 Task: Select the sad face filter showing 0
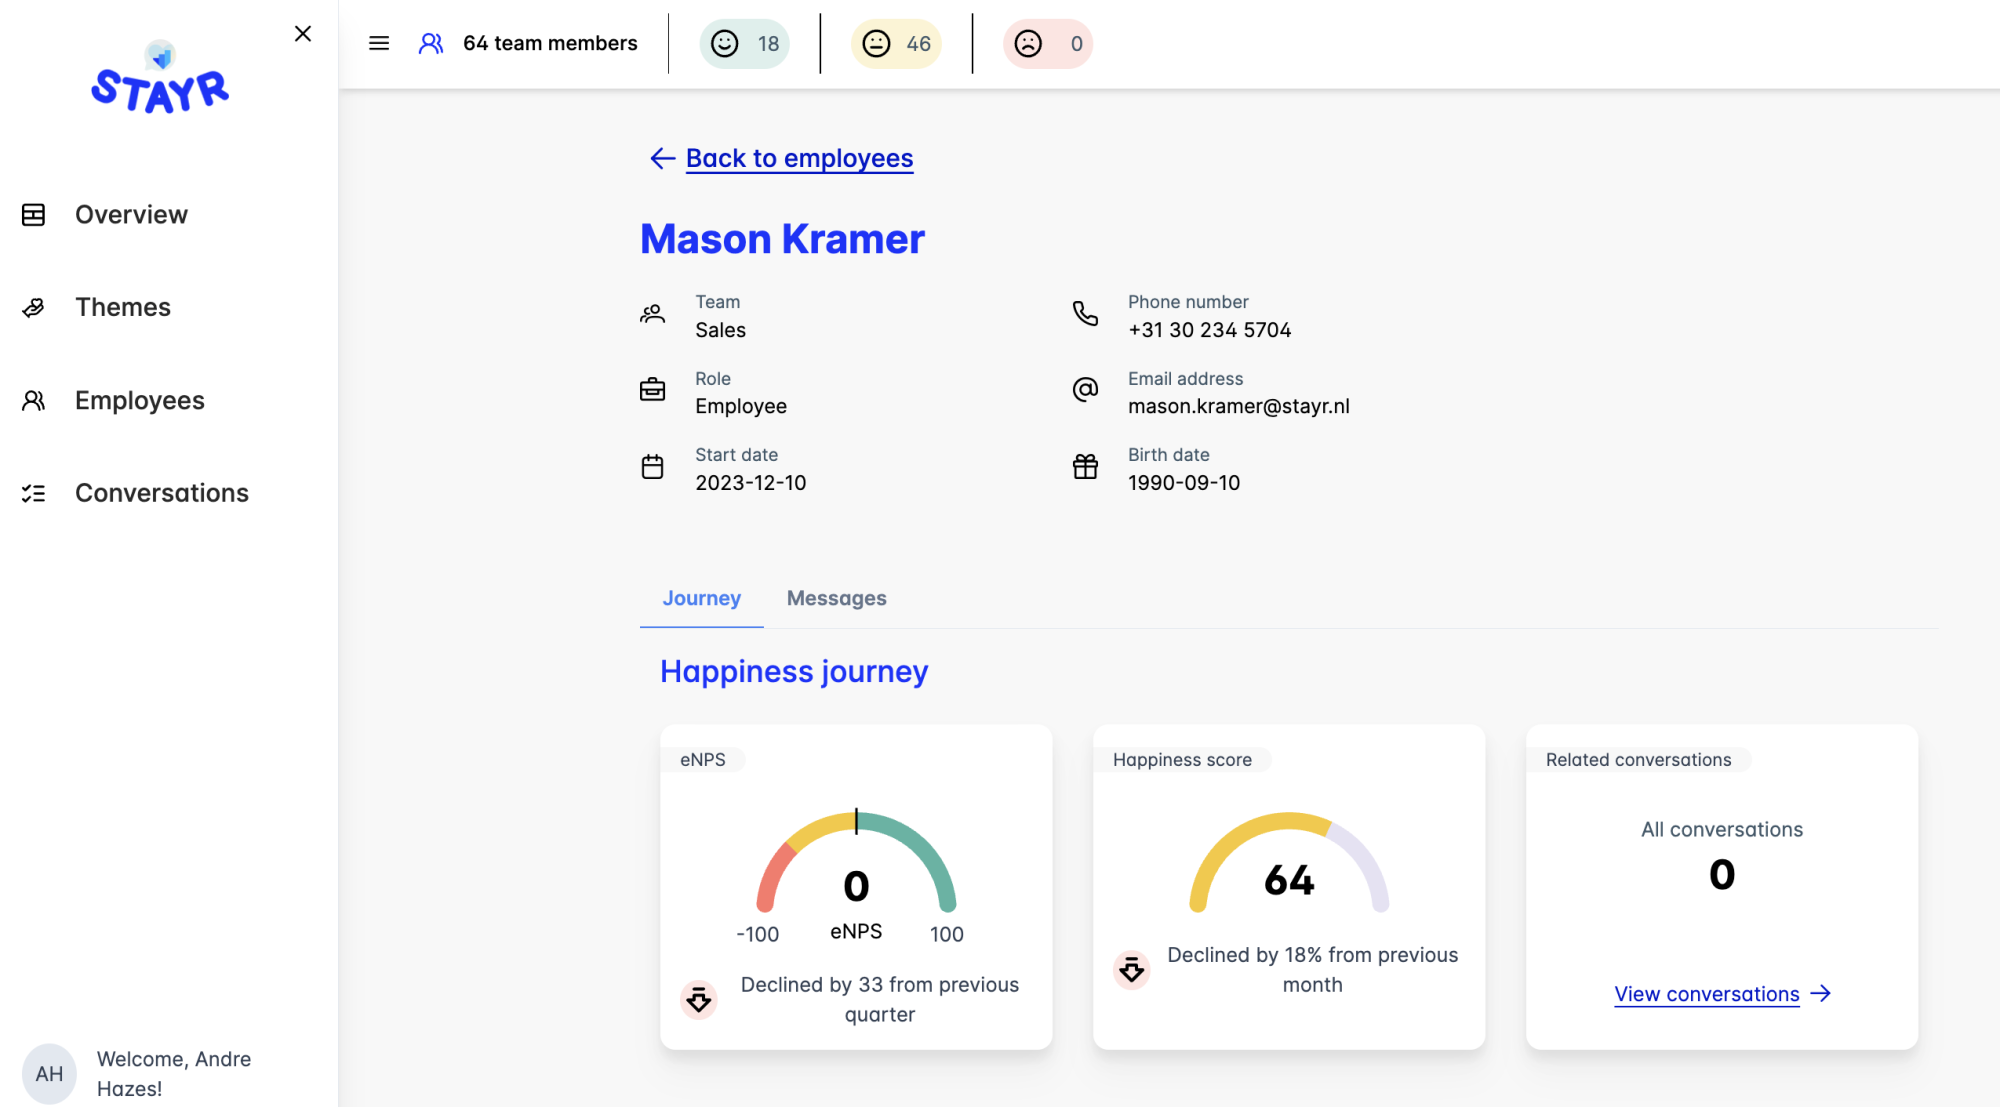[1048, 44]
